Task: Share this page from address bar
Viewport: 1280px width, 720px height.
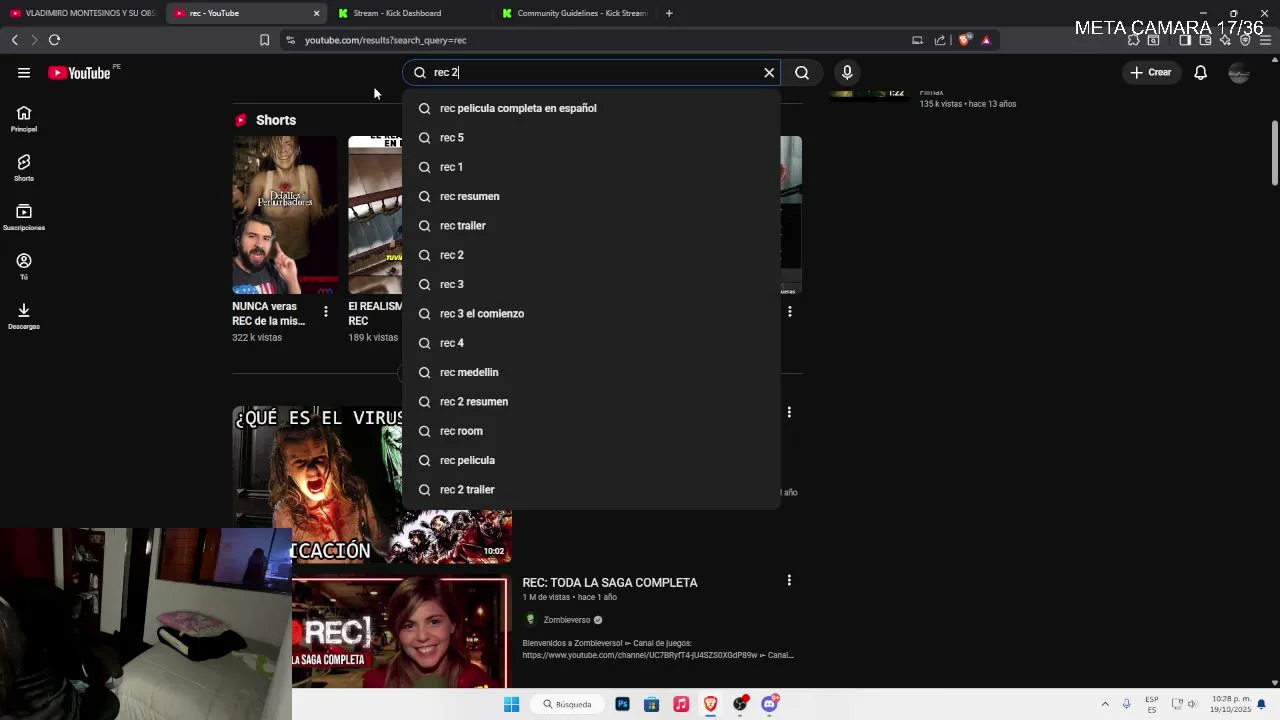Action: coord(940,40)
